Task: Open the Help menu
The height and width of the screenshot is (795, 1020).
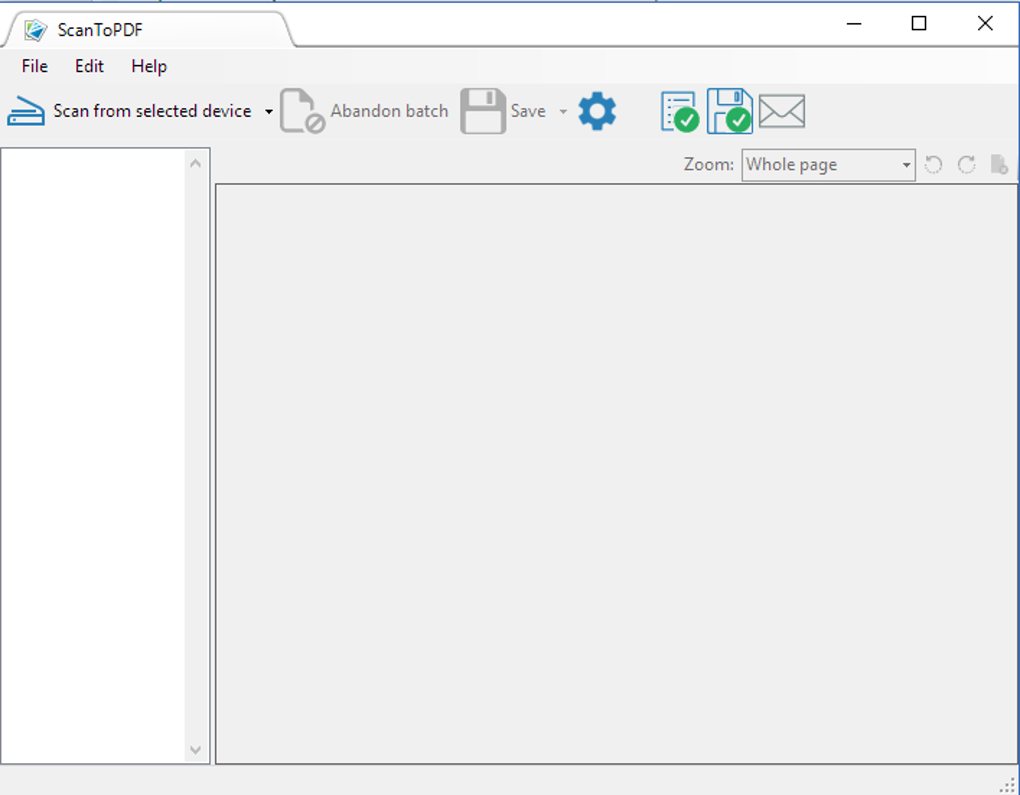Action: pos(149,66)
